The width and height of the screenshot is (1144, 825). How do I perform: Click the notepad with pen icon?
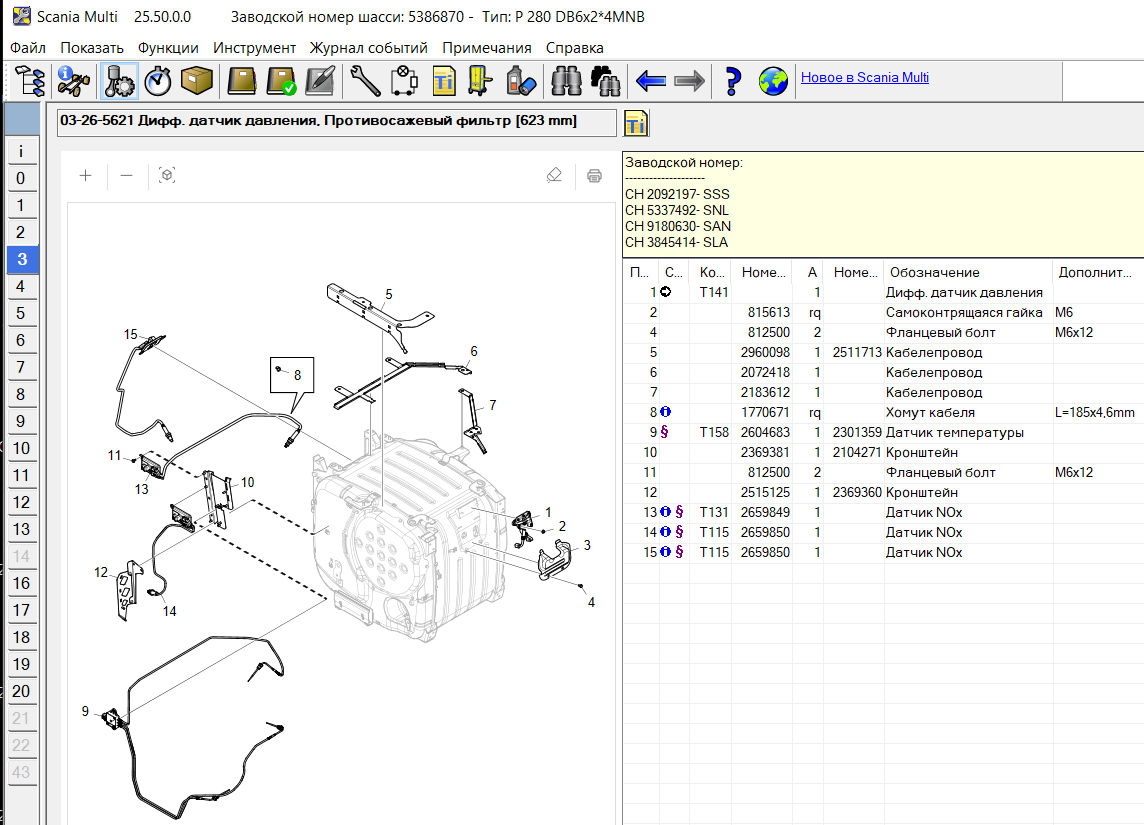click(320, 80)
